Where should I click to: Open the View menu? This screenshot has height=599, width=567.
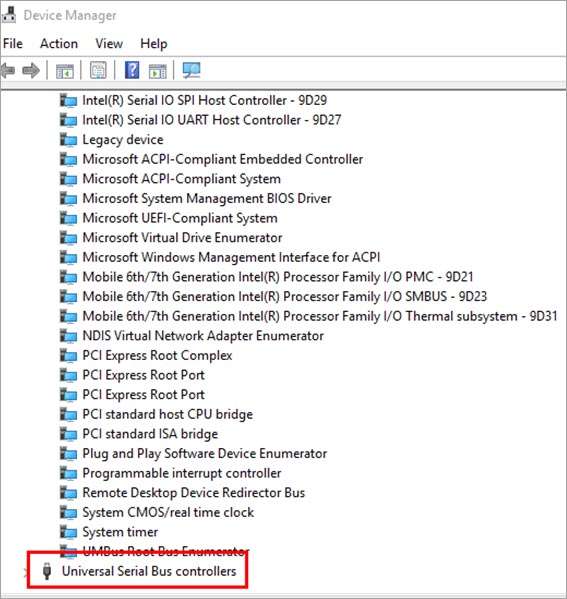(x=109, y=44)
